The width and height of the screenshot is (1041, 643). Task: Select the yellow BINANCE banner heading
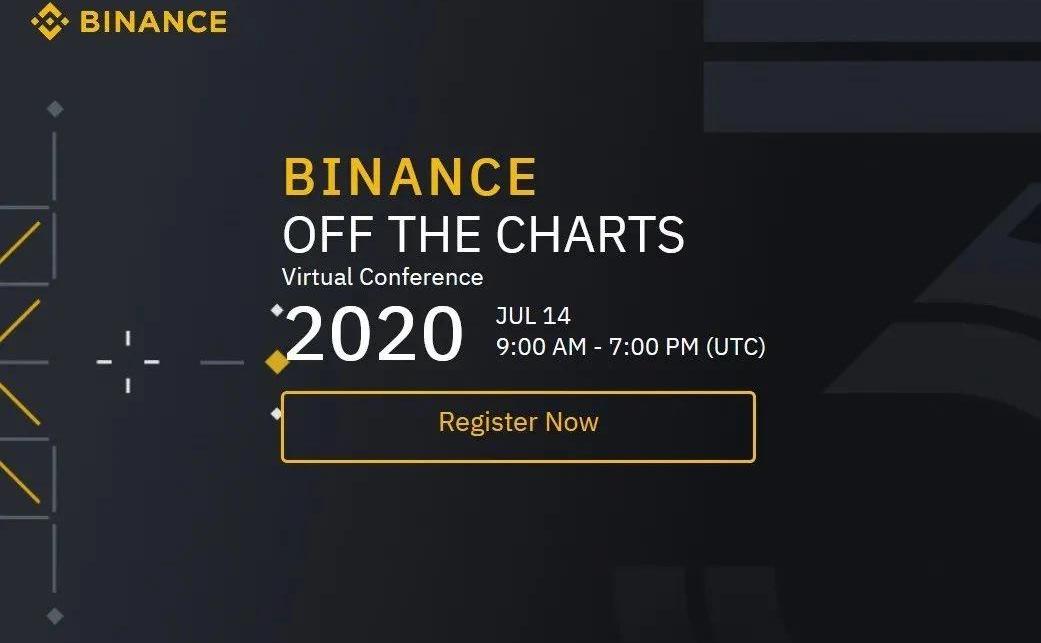click(x=410, y=177)
